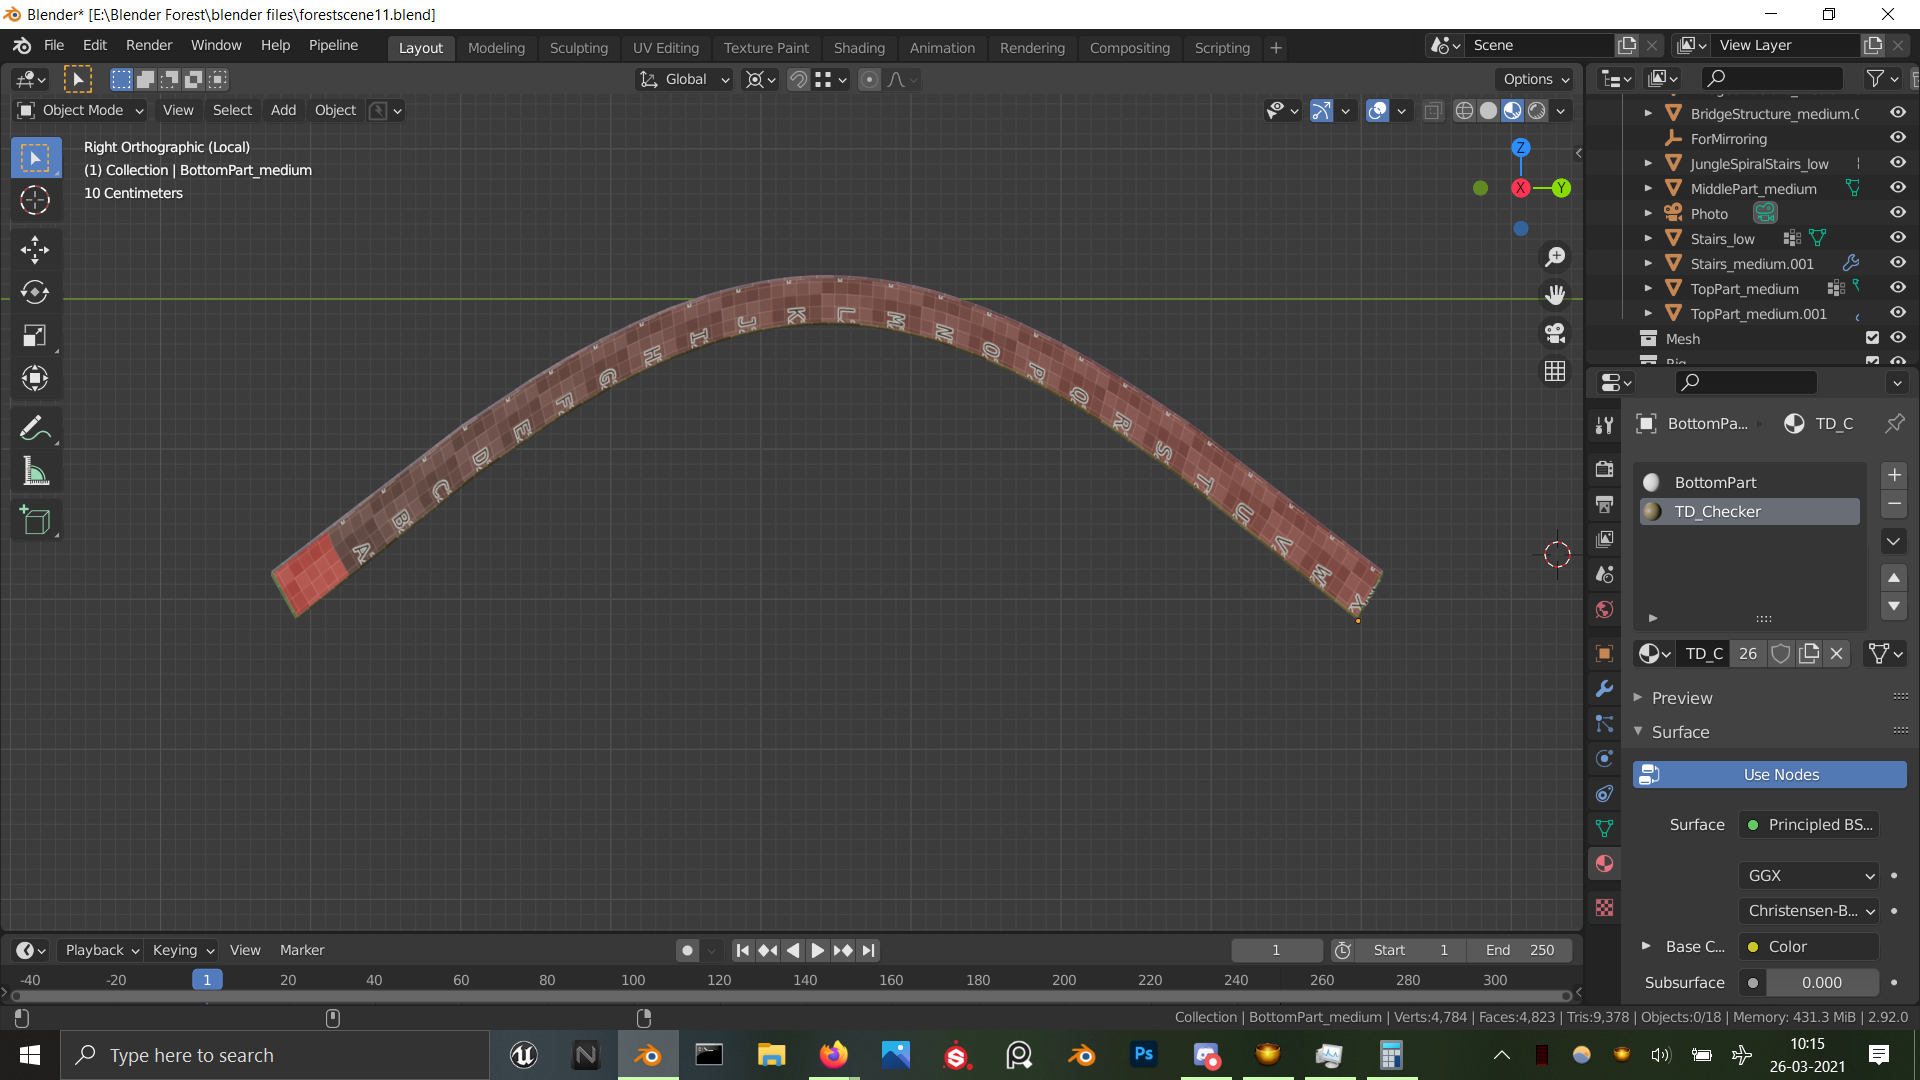Toggle proportional editing in header
Image resolution: width=1920 pixels, height=1080 pixels.
tap(869, 80)
